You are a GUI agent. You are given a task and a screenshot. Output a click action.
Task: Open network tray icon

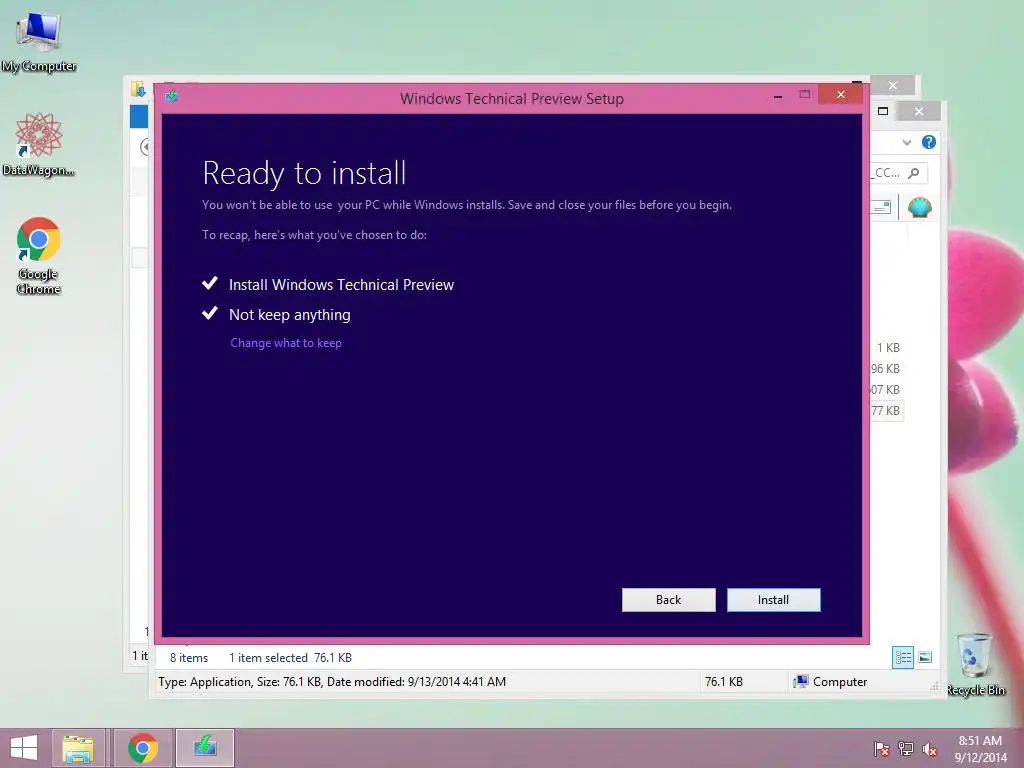(x=906, y=749)
